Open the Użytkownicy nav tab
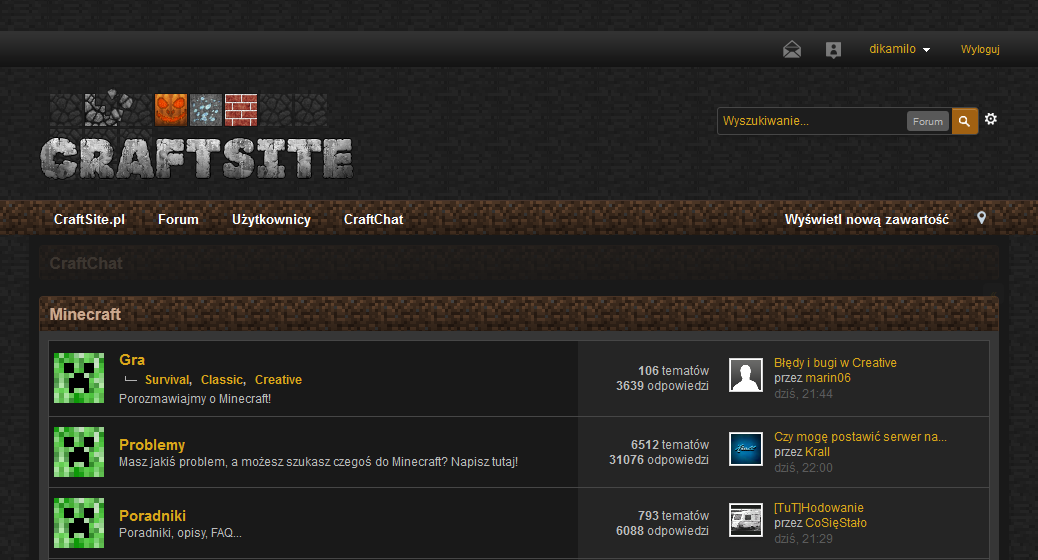The width and height of the screenshot is (1038, 560). click(271, 219)
